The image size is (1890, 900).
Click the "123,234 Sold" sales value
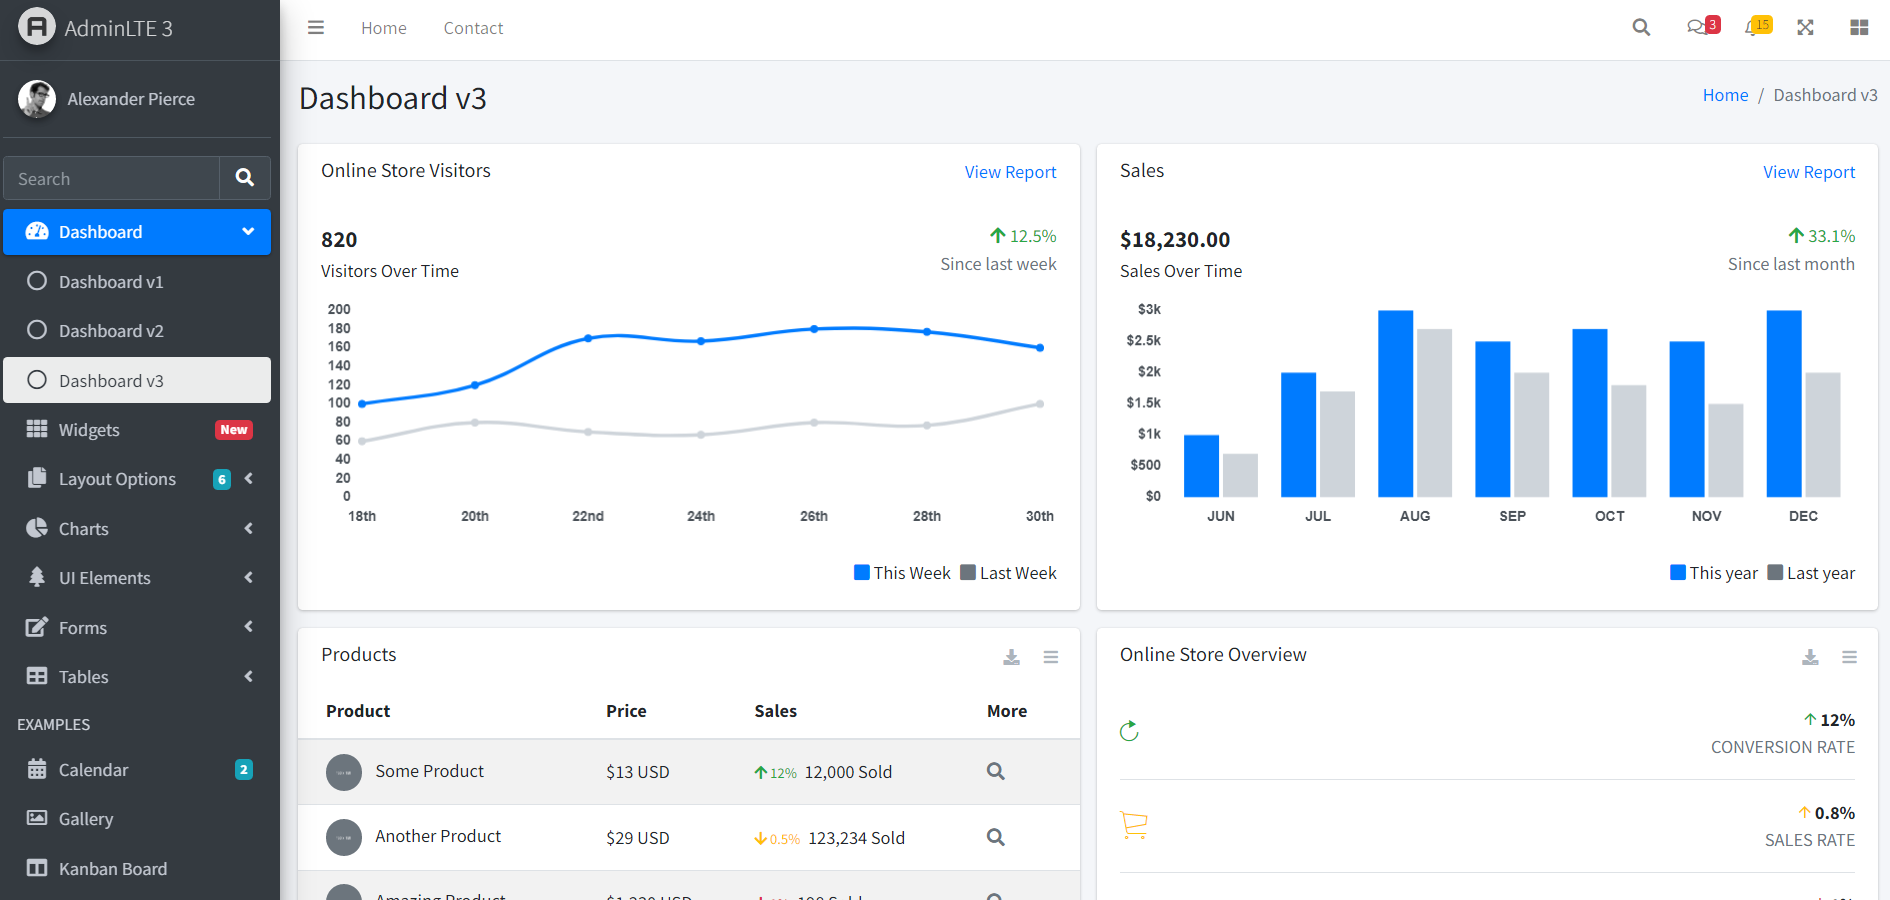tap(856, 838)
